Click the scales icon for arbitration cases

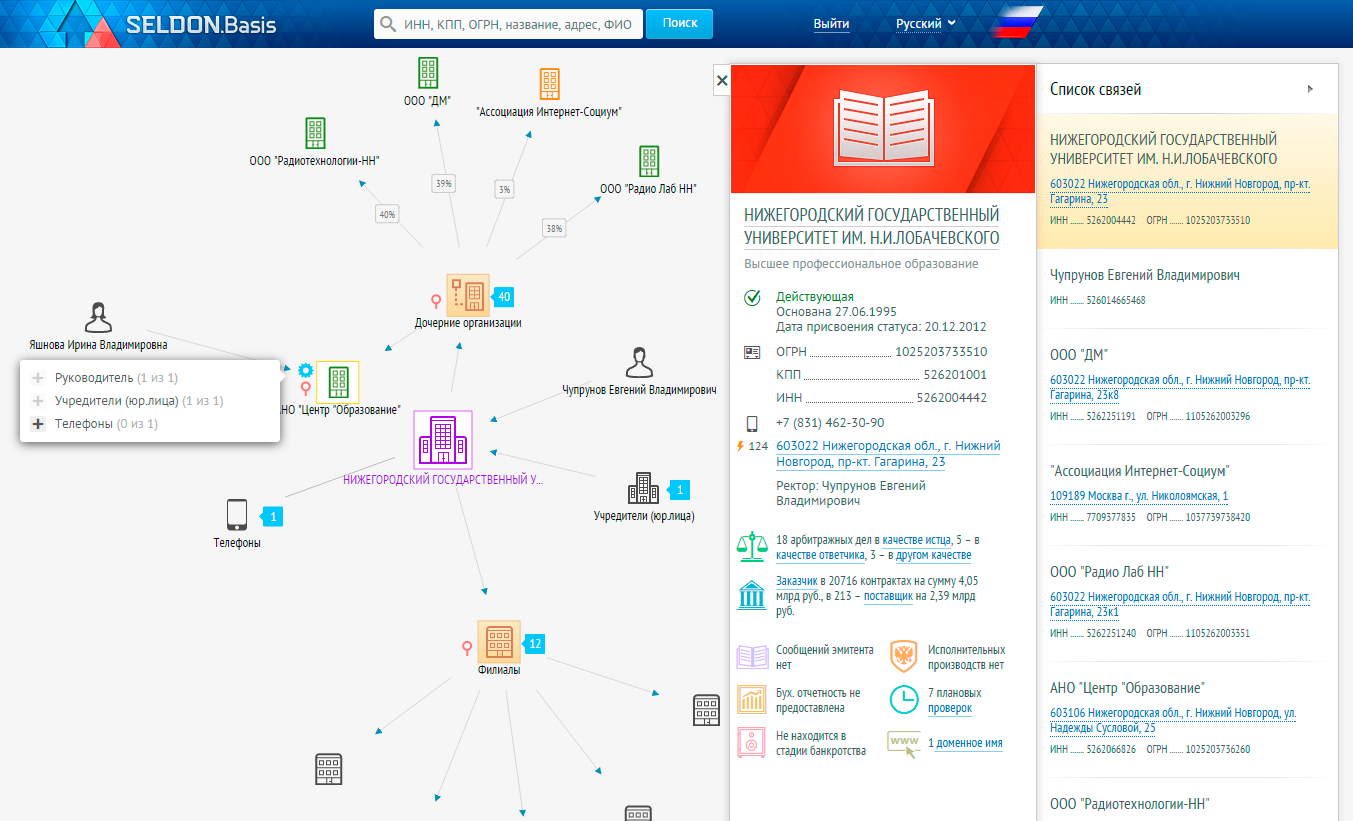click(x=751, y=547)
